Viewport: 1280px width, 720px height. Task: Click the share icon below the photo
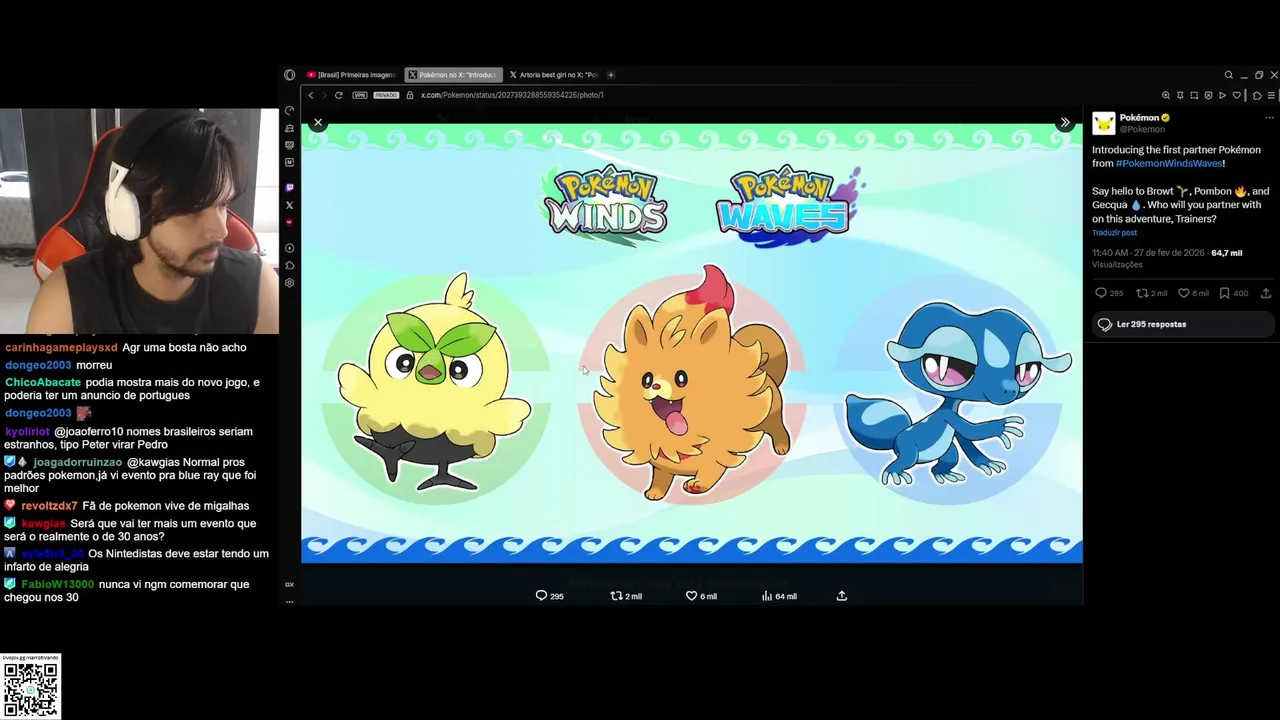842,595
